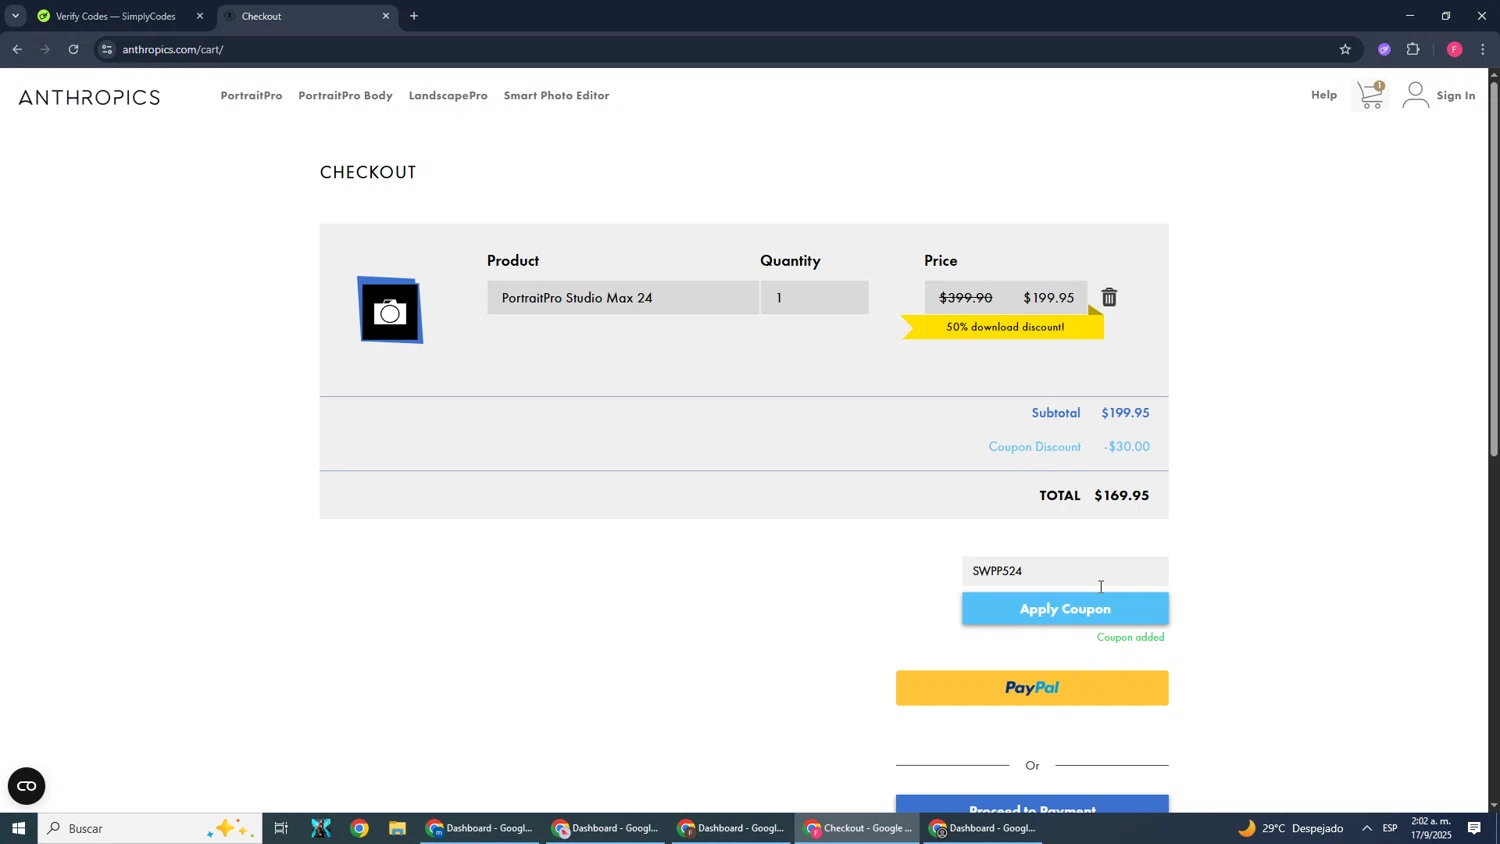Go back to previous page
The image size is (1500, 844).
click(x=17, y=49)
